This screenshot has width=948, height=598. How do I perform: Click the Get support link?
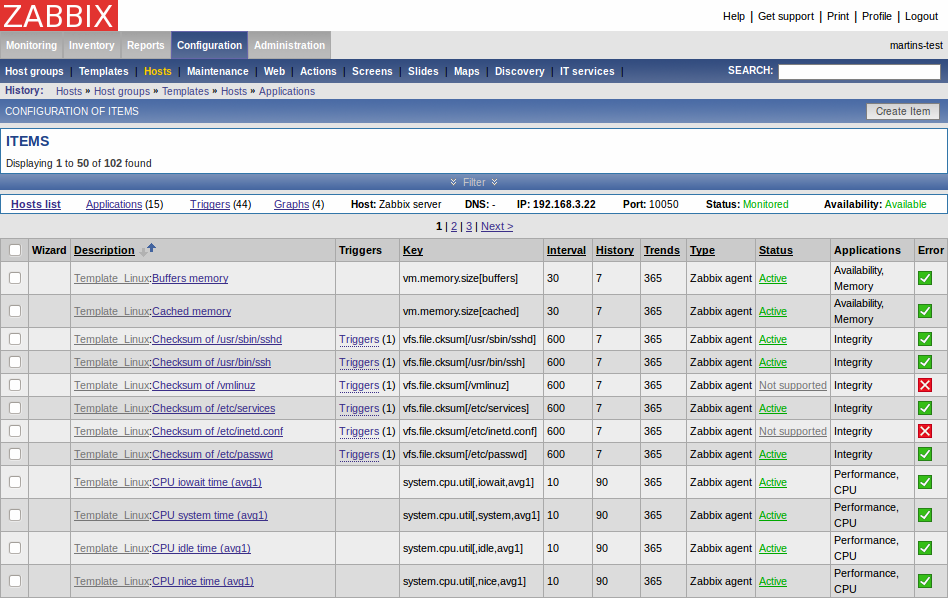point(786,16)
